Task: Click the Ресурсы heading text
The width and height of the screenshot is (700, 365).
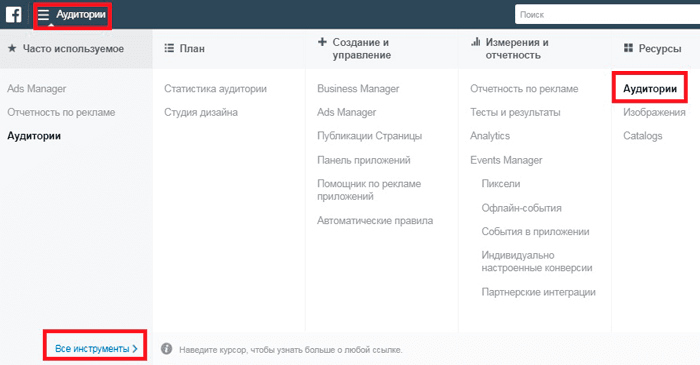Action: point(660,48)
